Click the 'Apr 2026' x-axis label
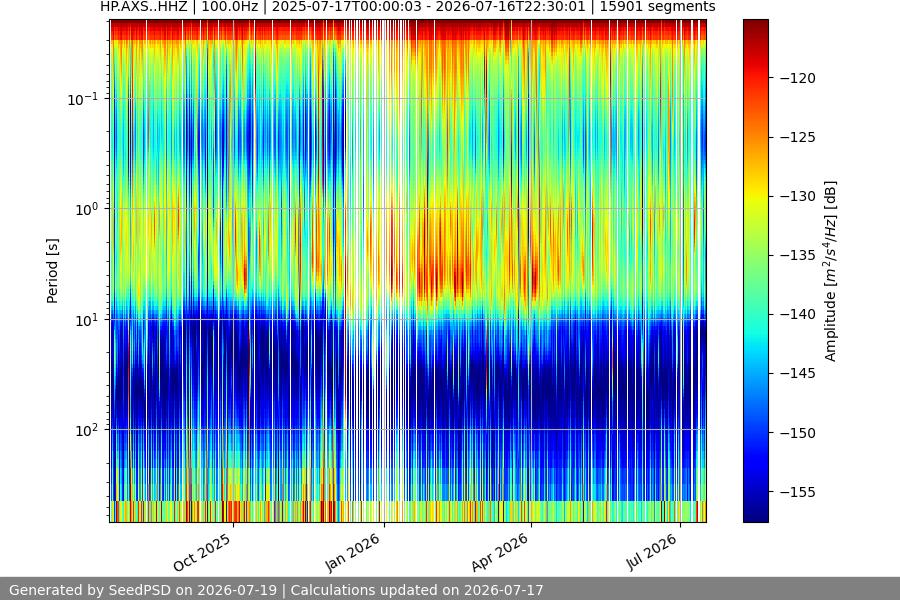The height and width of the screenshot is (600, 900). pos(499,552)
